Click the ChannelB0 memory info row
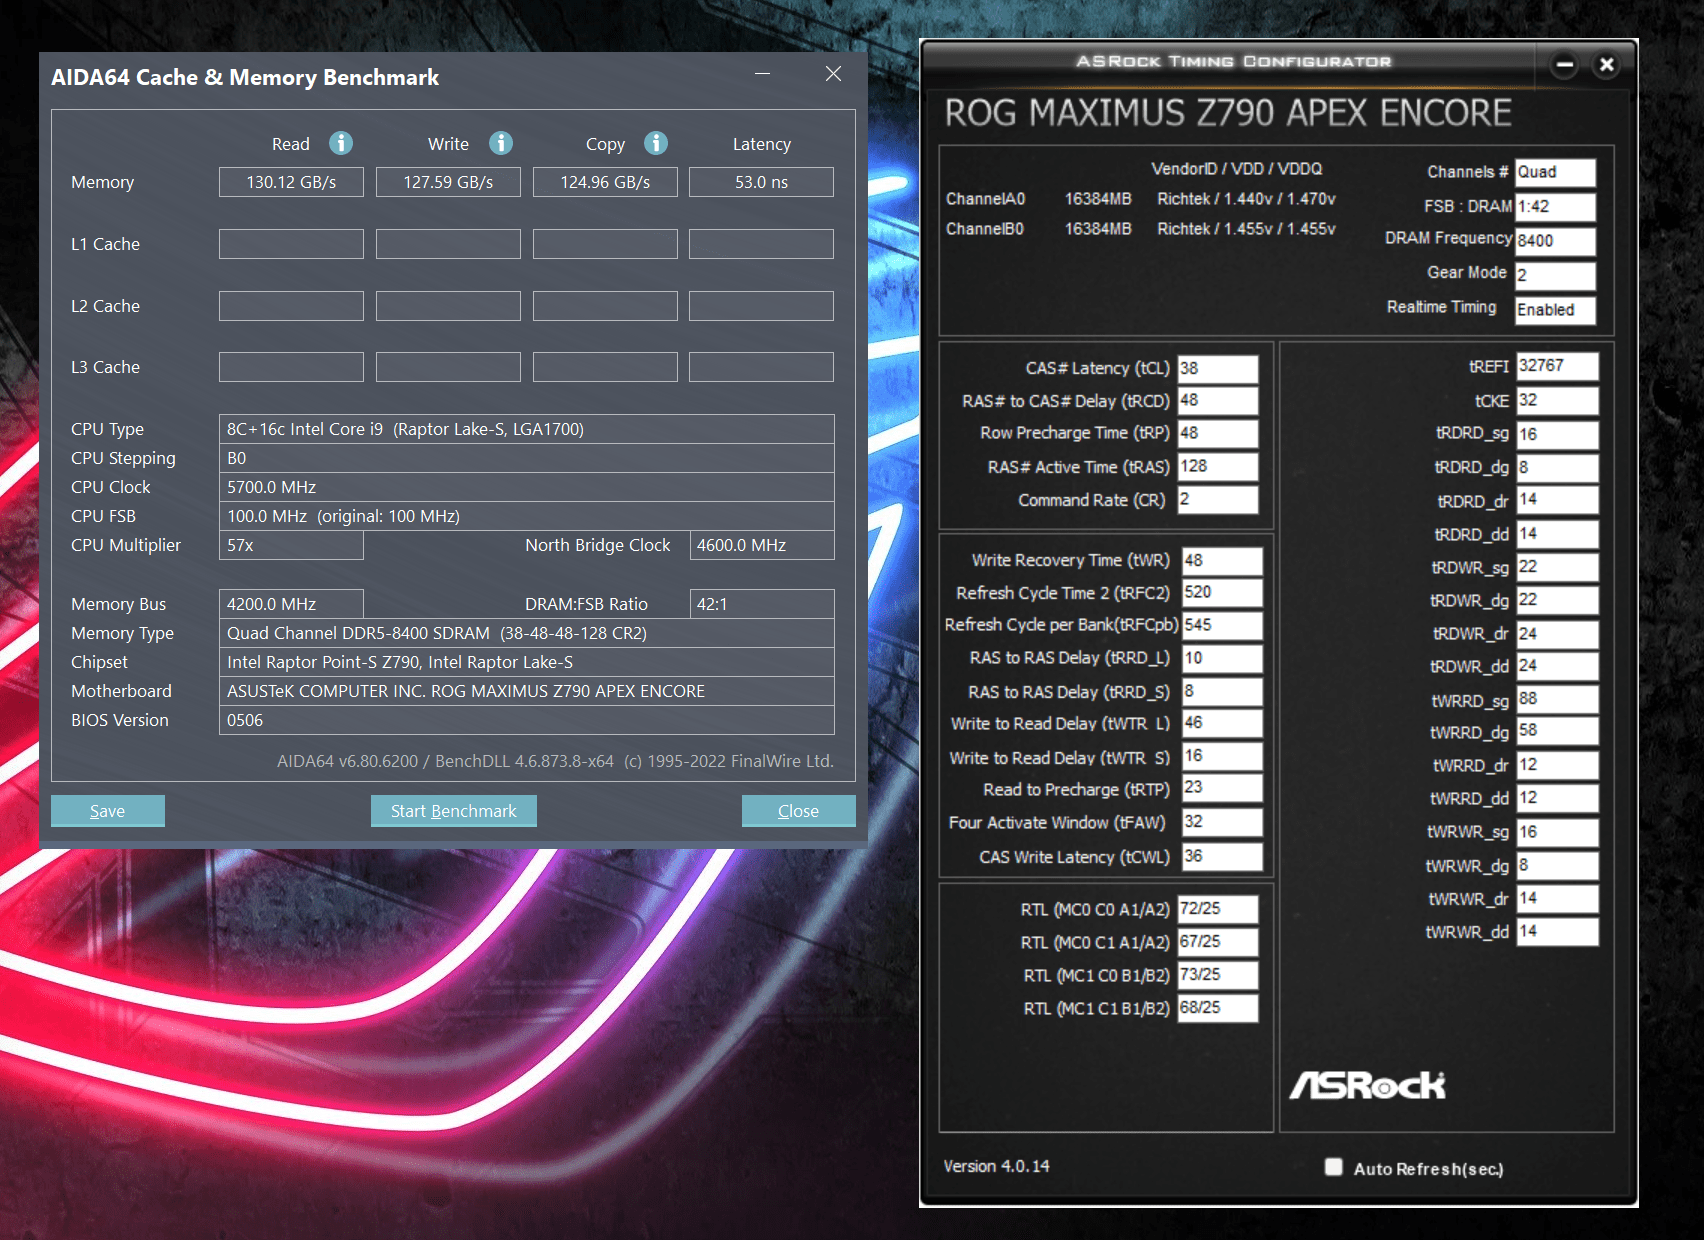 click(1140, 229)
